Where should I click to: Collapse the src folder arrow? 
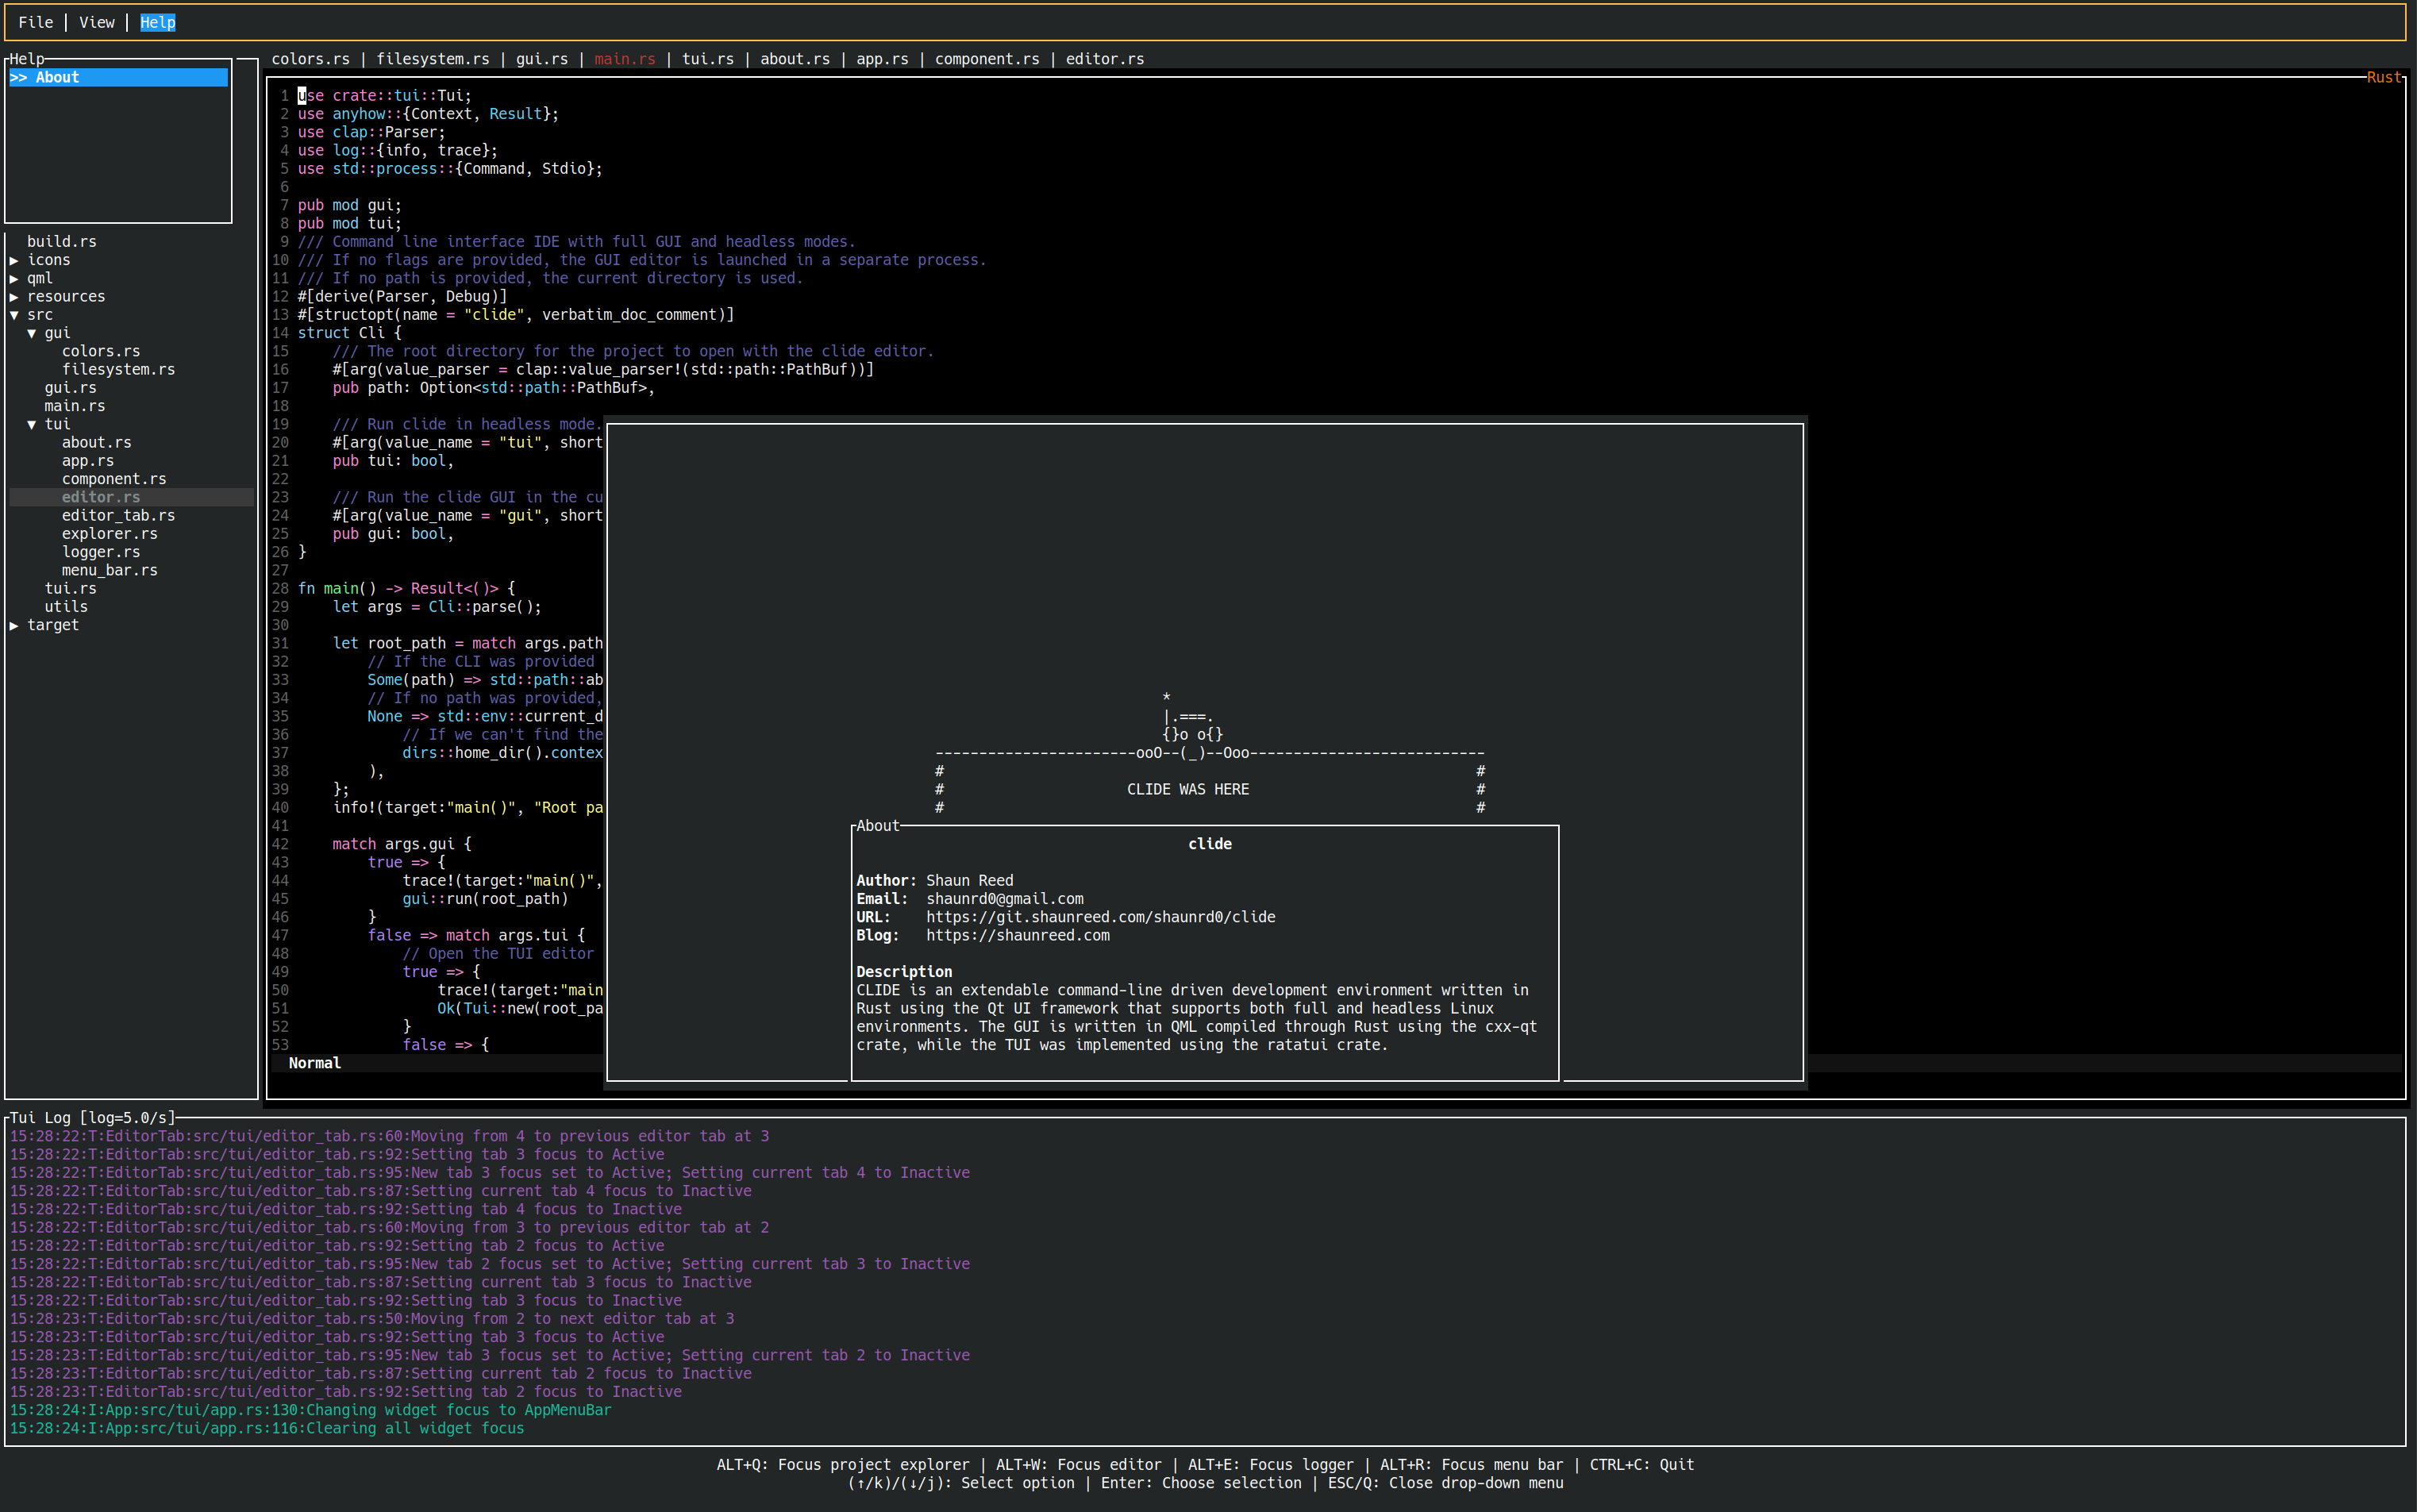[14, 315]
